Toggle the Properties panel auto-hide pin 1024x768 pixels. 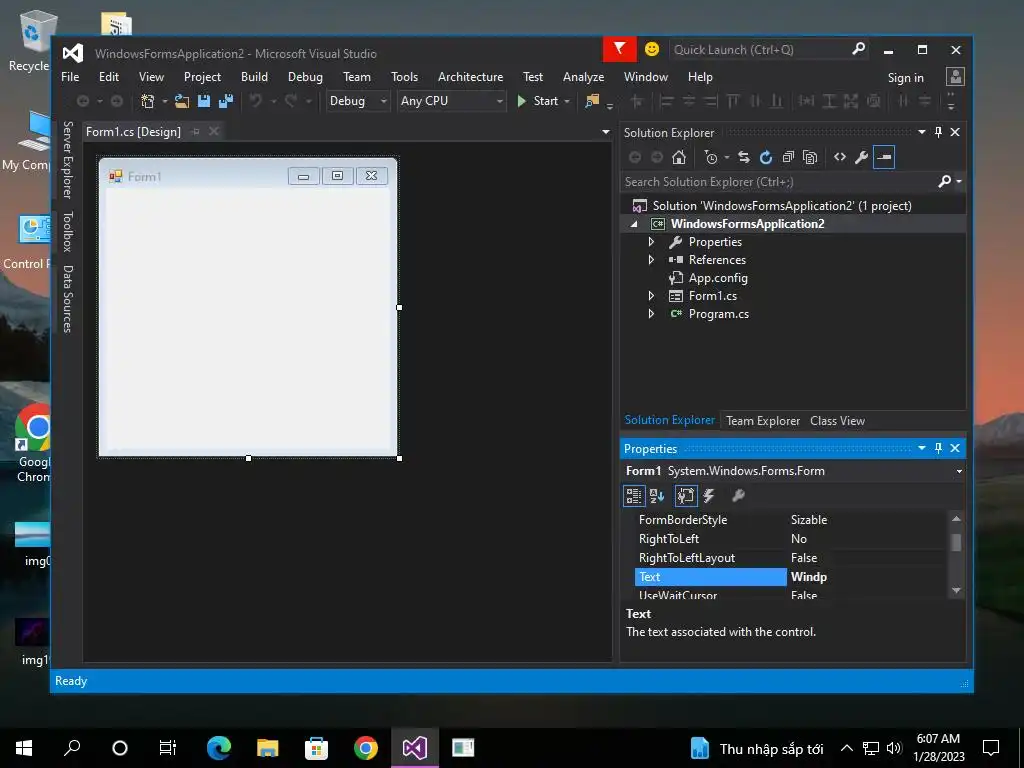938,449
